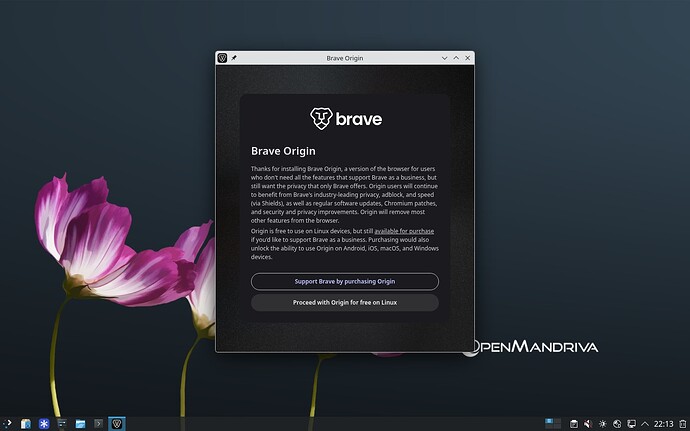
Task: Open the brightness tray icon
Action: tap(602, 424)
